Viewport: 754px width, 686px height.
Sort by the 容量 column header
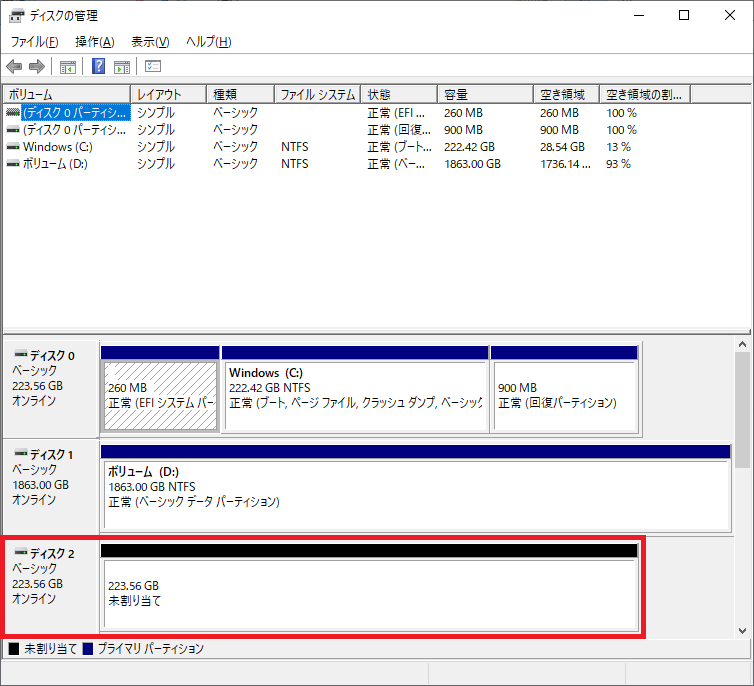(486, 94)
